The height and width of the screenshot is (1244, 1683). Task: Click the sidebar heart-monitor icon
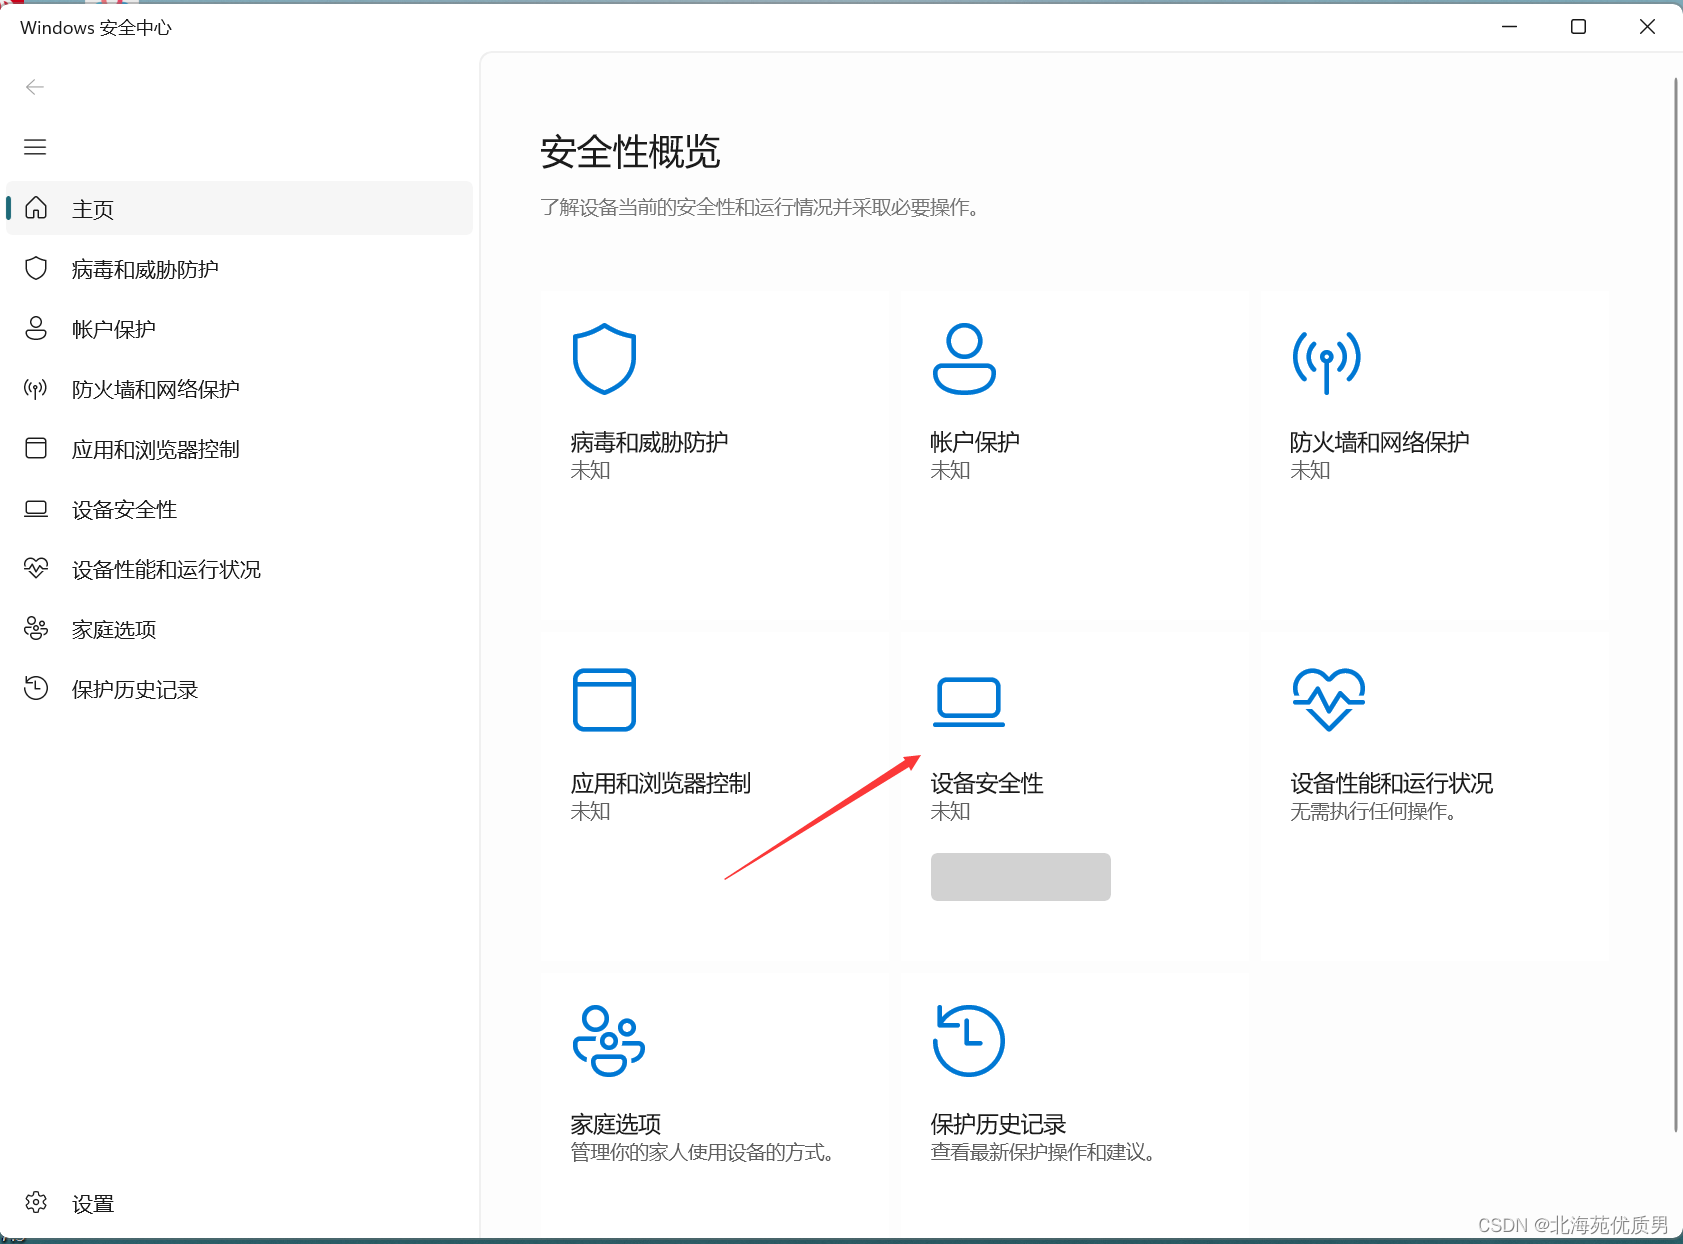pyautogui.click(x=36, y=568)
